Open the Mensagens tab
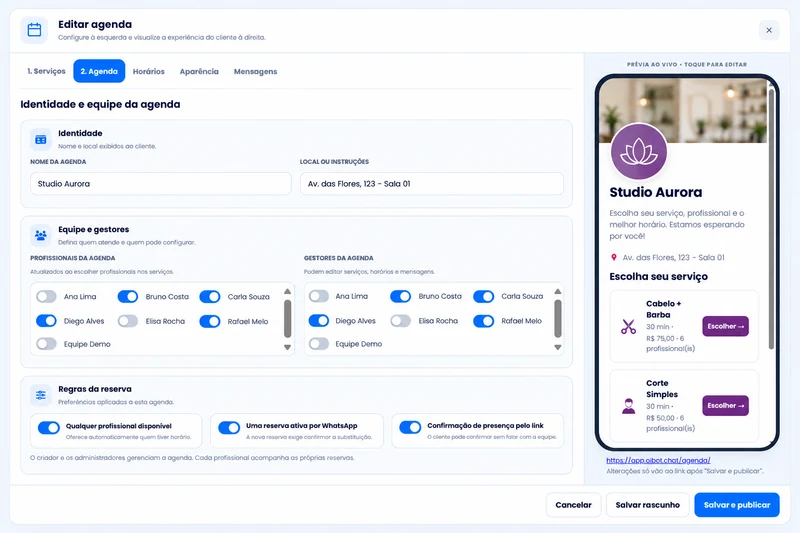The image size is (800, 533). pos(255,71)
